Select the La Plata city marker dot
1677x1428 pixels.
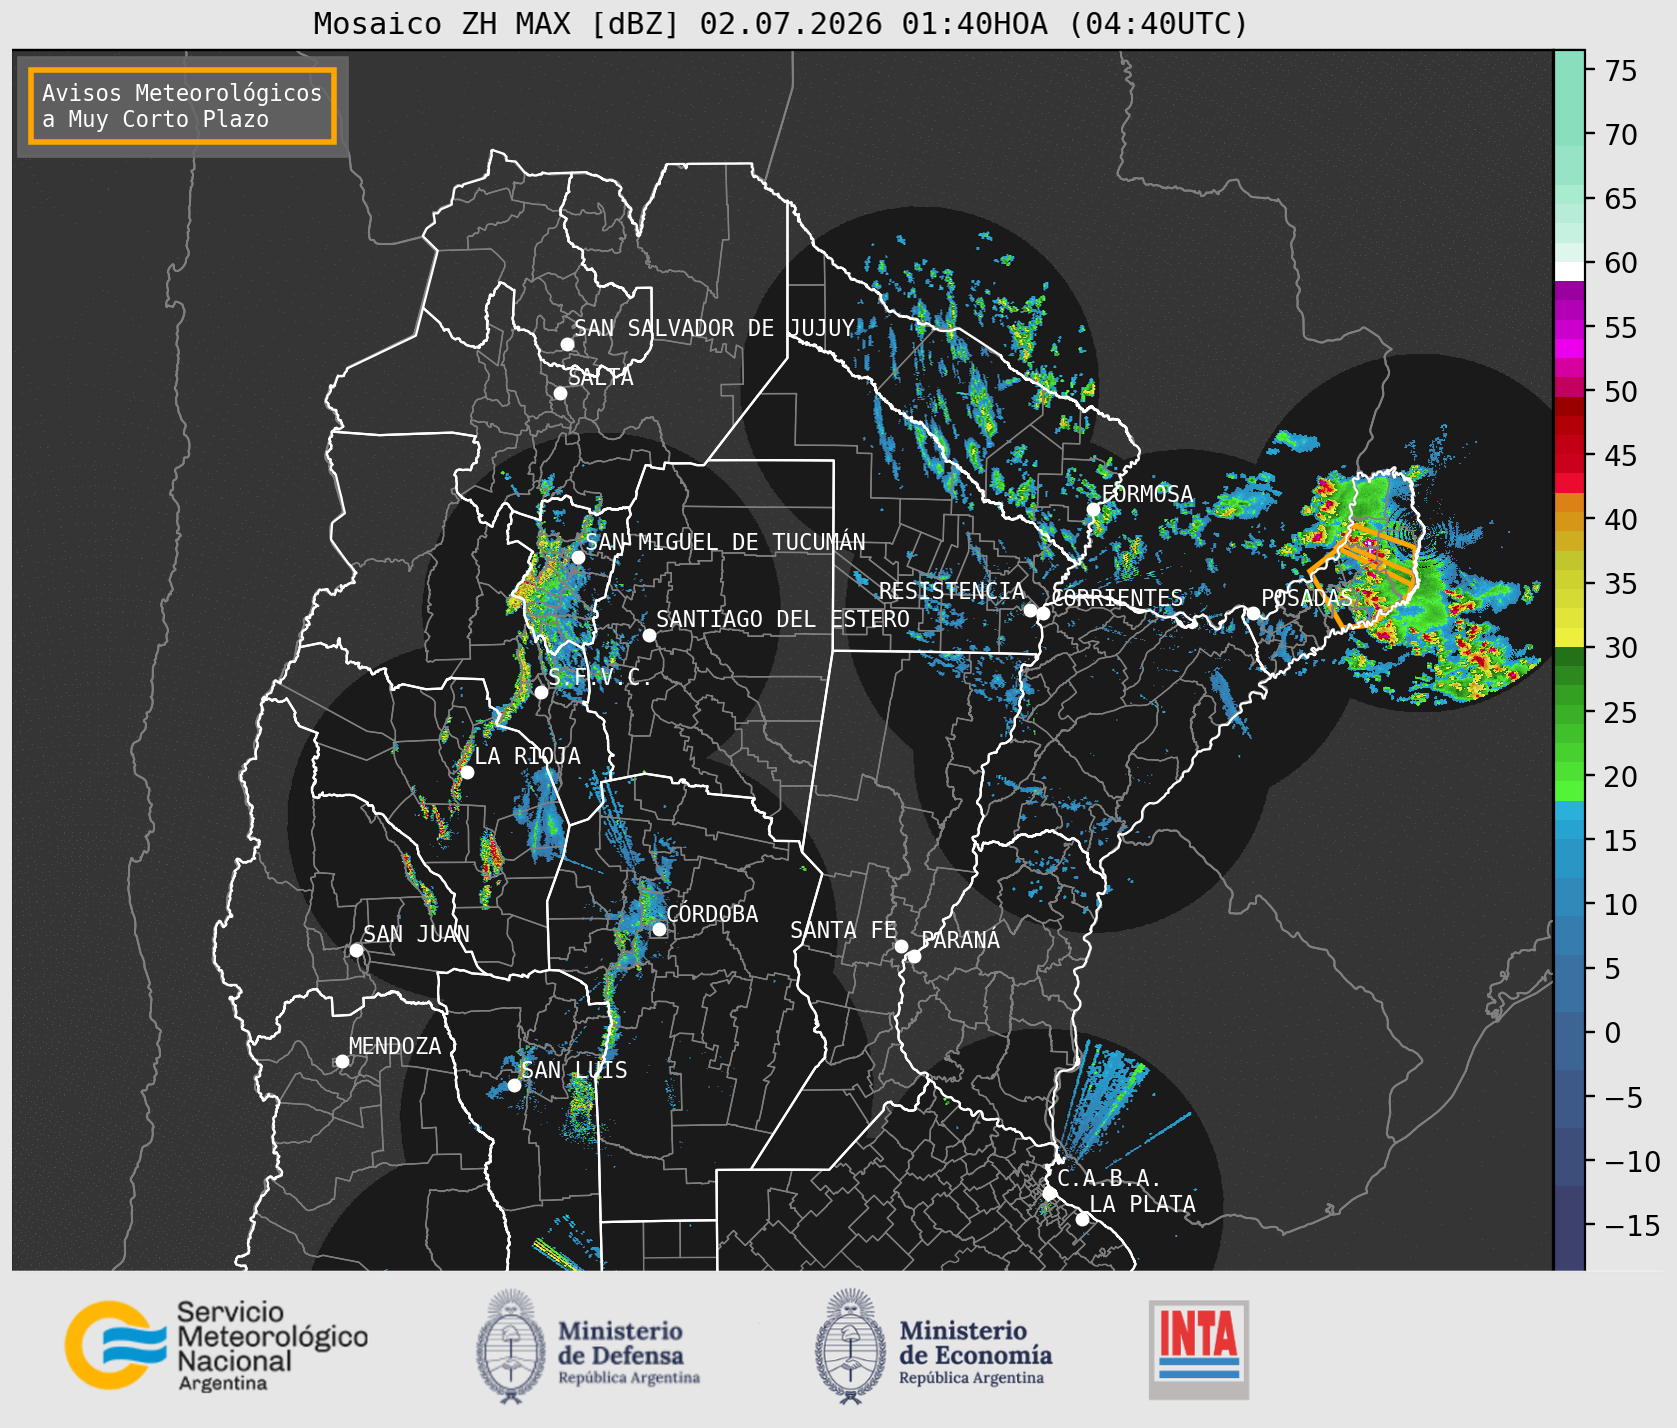[x=1082, y=1219]
